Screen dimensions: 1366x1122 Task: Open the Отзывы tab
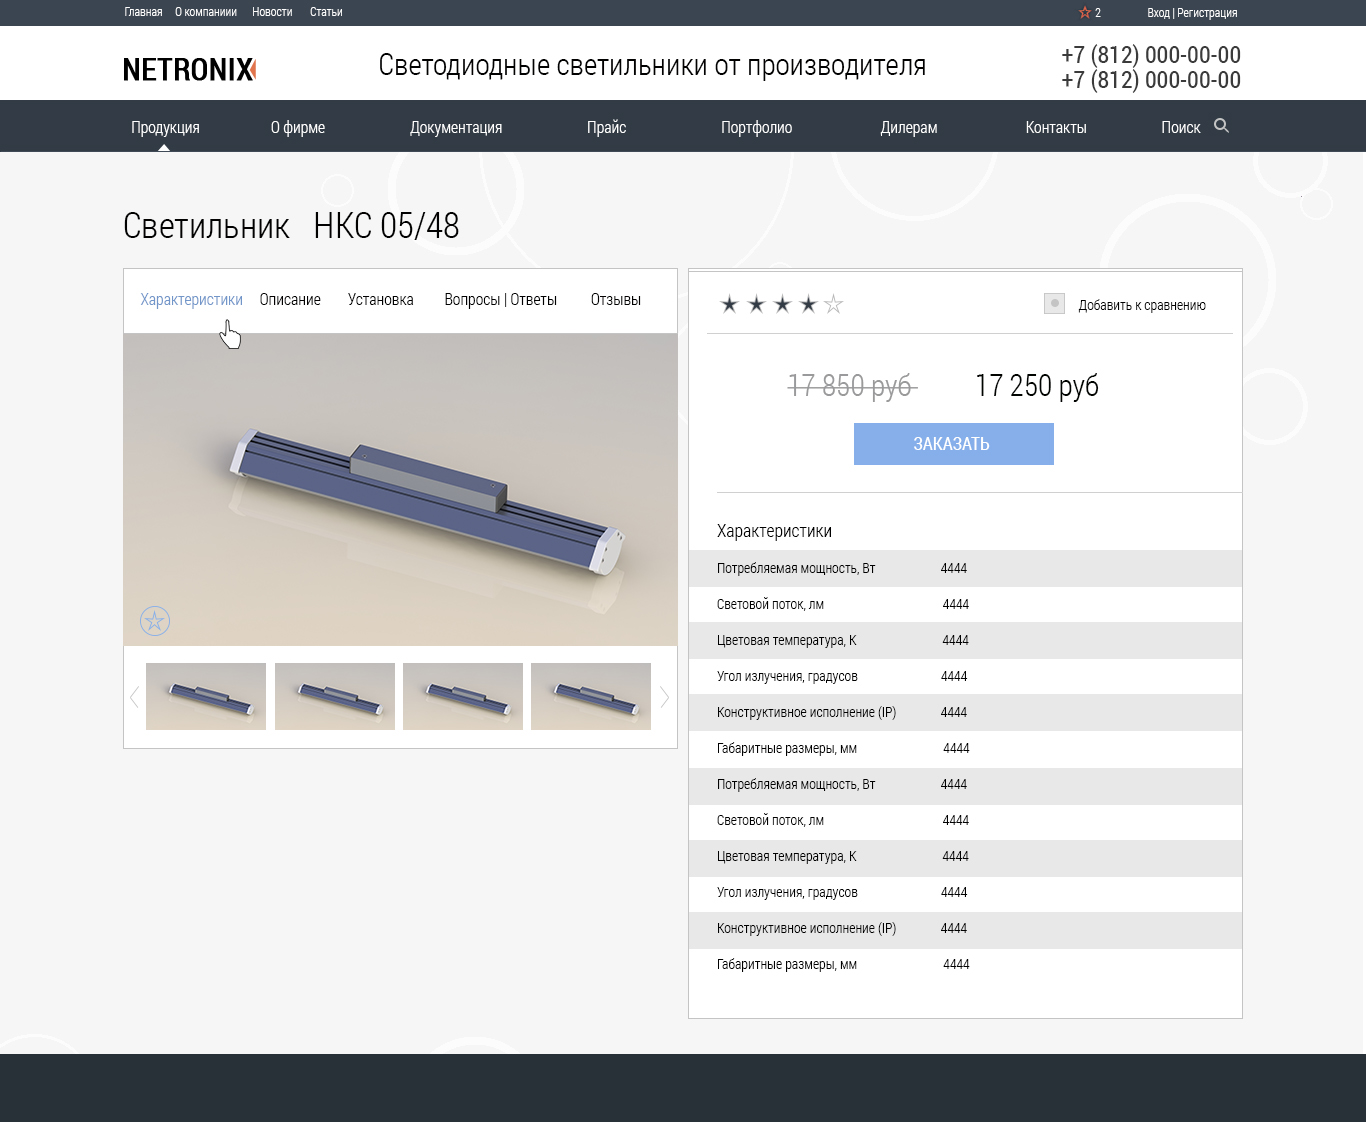[x=616, y=300]
